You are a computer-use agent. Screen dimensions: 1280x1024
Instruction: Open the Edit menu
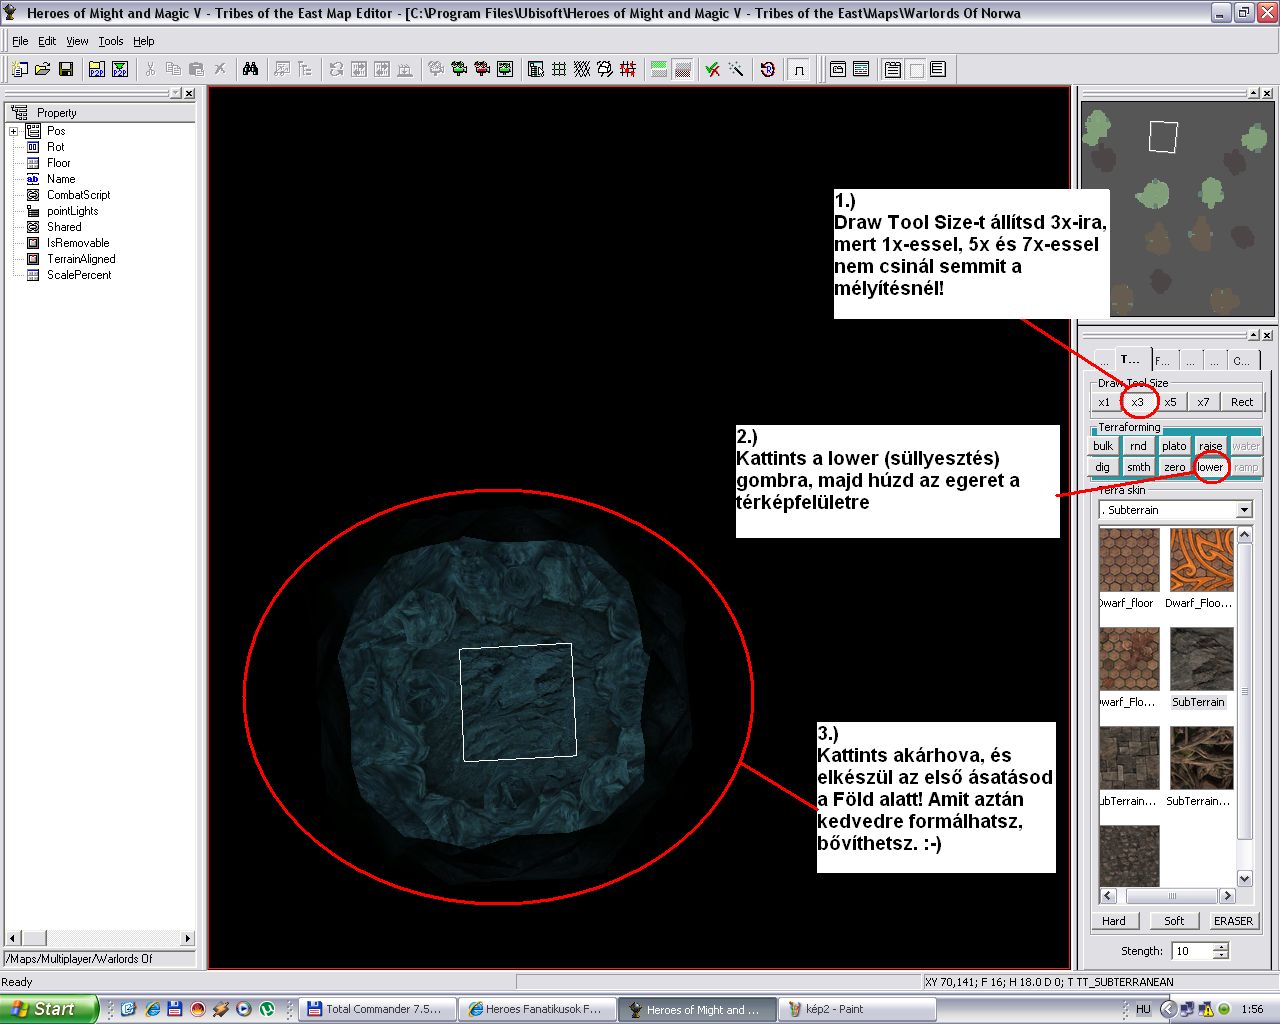tap(47, 41)
